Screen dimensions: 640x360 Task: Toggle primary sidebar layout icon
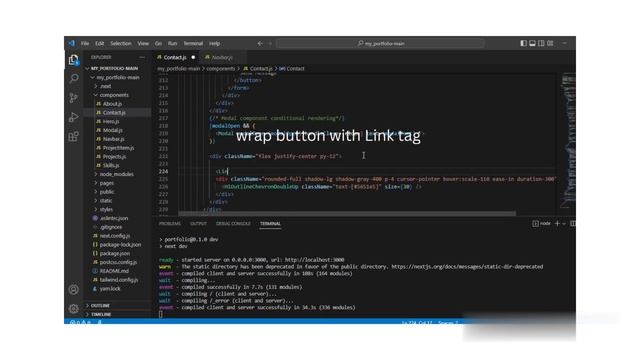523,43
